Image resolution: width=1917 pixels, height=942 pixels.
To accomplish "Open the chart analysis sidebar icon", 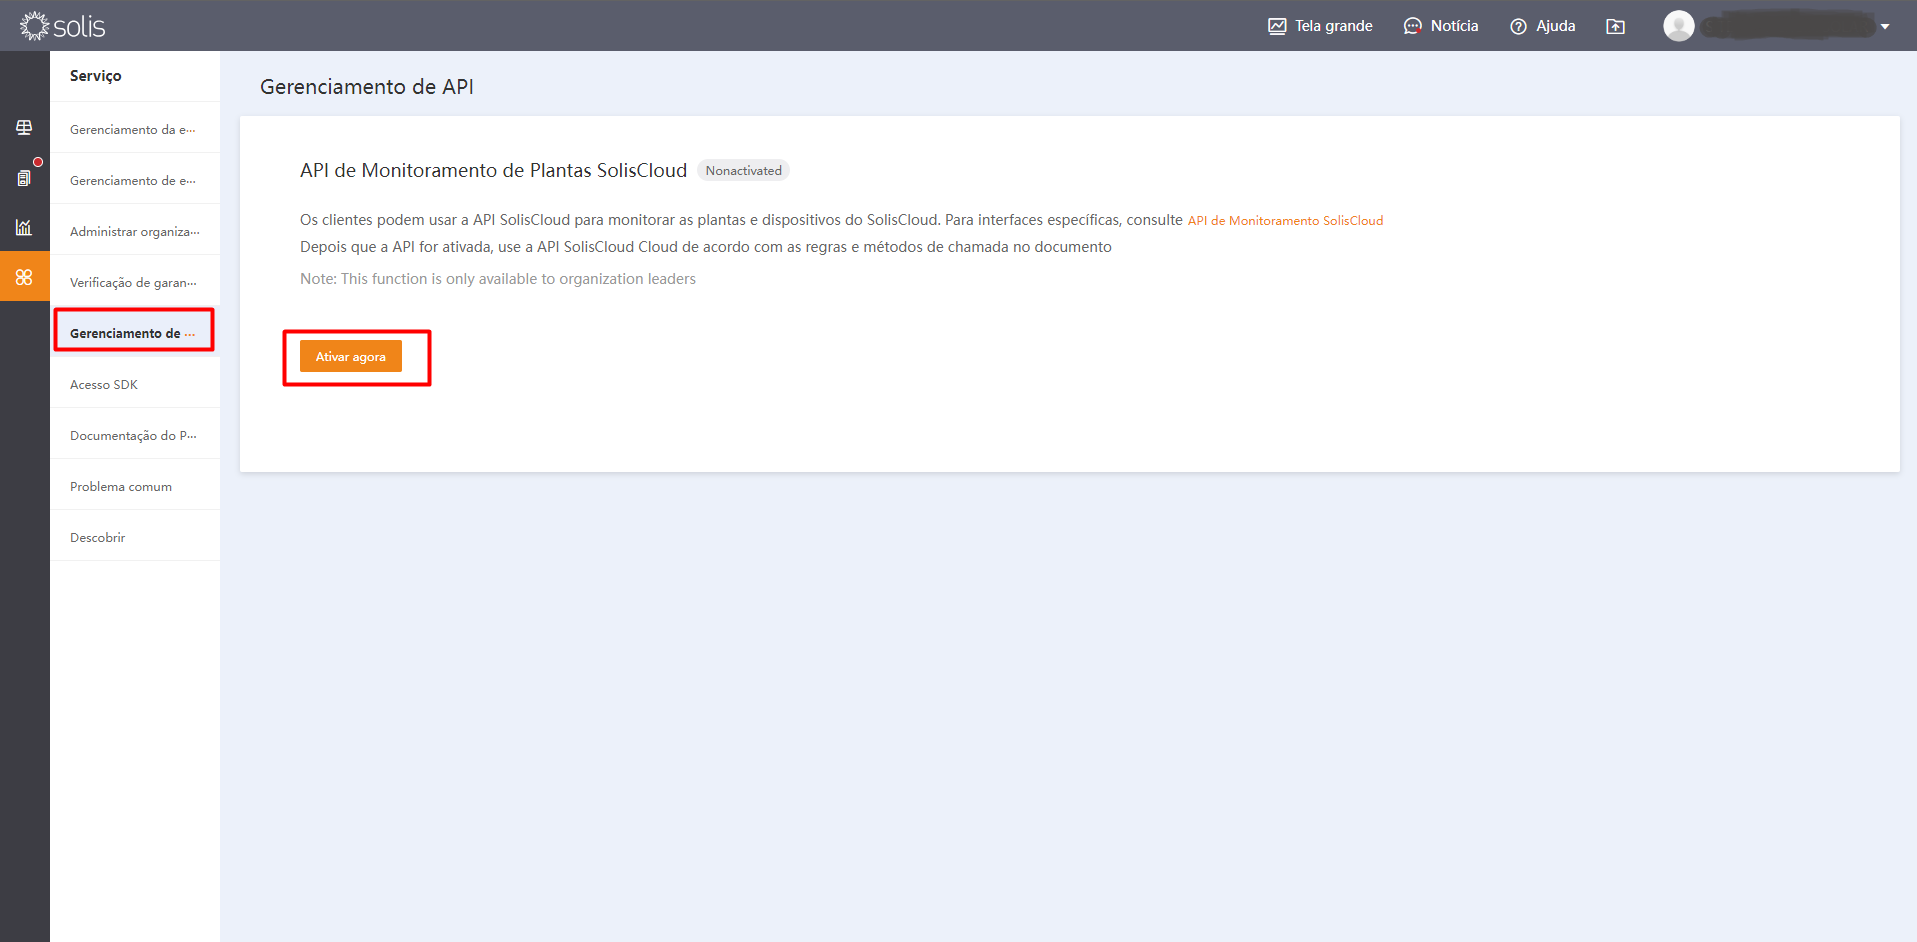I will 24,227.
